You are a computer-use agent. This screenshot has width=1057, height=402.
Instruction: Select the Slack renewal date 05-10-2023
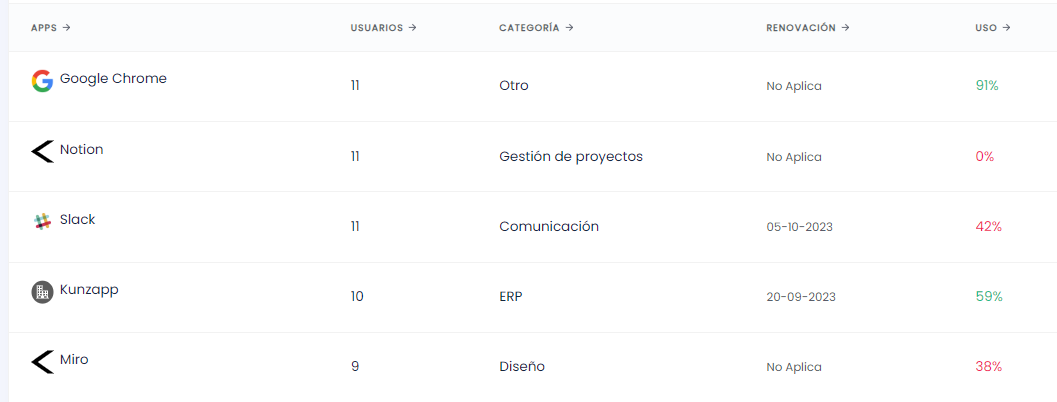pyautogui.click(x=799, y=227)
